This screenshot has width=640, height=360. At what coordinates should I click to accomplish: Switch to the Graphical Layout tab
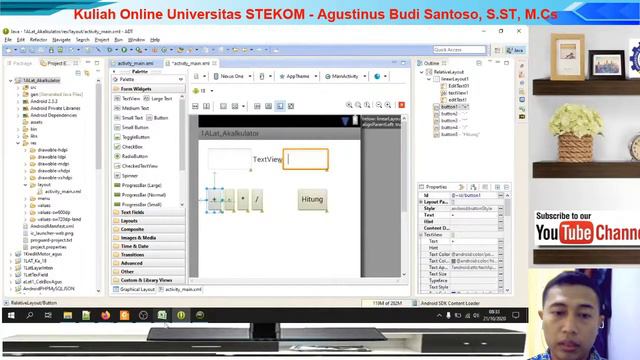click(x=134, y=289)
